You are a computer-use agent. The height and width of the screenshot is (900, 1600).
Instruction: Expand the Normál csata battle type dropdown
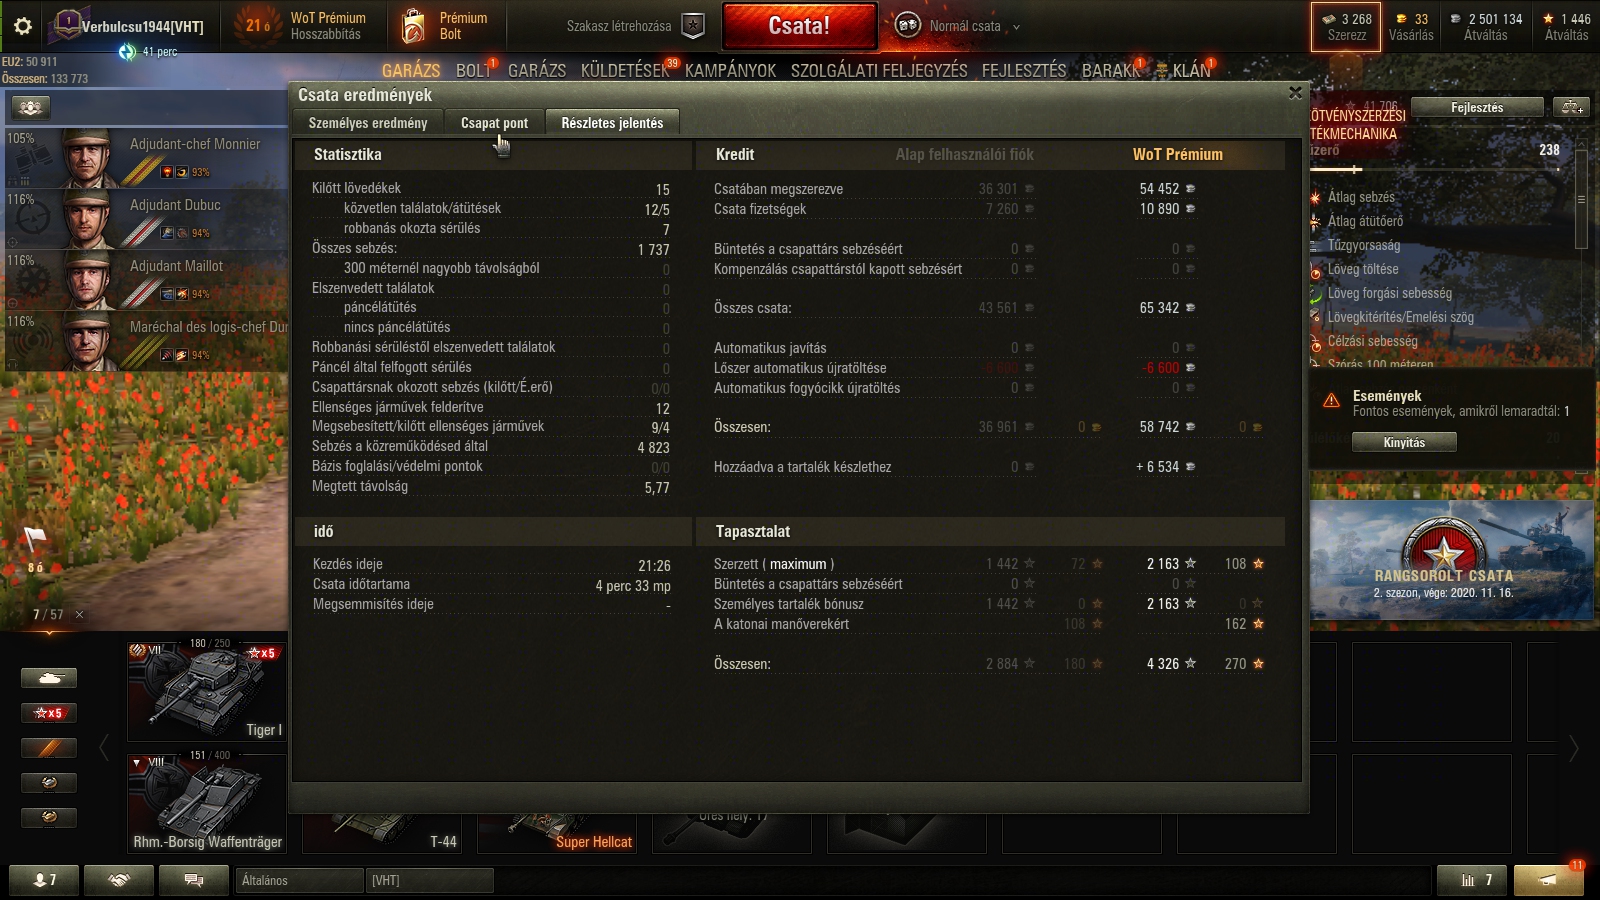(x=1016, y=27)
